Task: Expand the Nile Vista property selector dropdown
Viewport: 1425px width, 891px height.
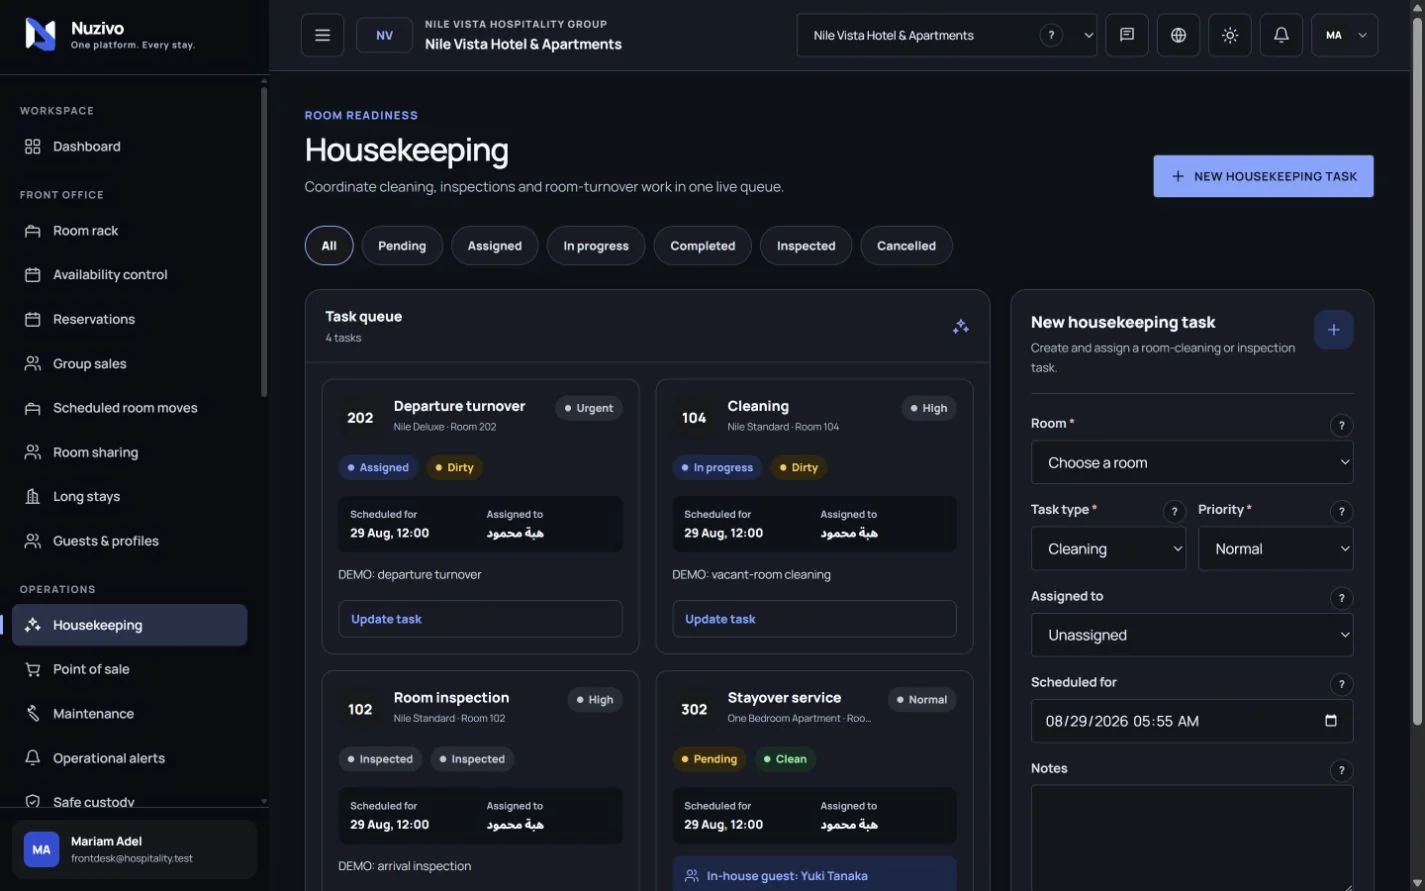Action: [946, 35]
